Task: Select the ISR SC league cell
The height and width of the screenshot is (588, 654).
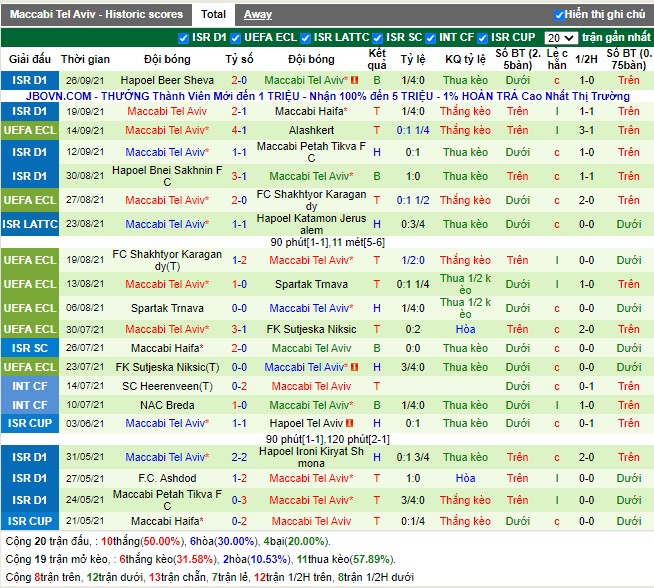Action: 30,348
